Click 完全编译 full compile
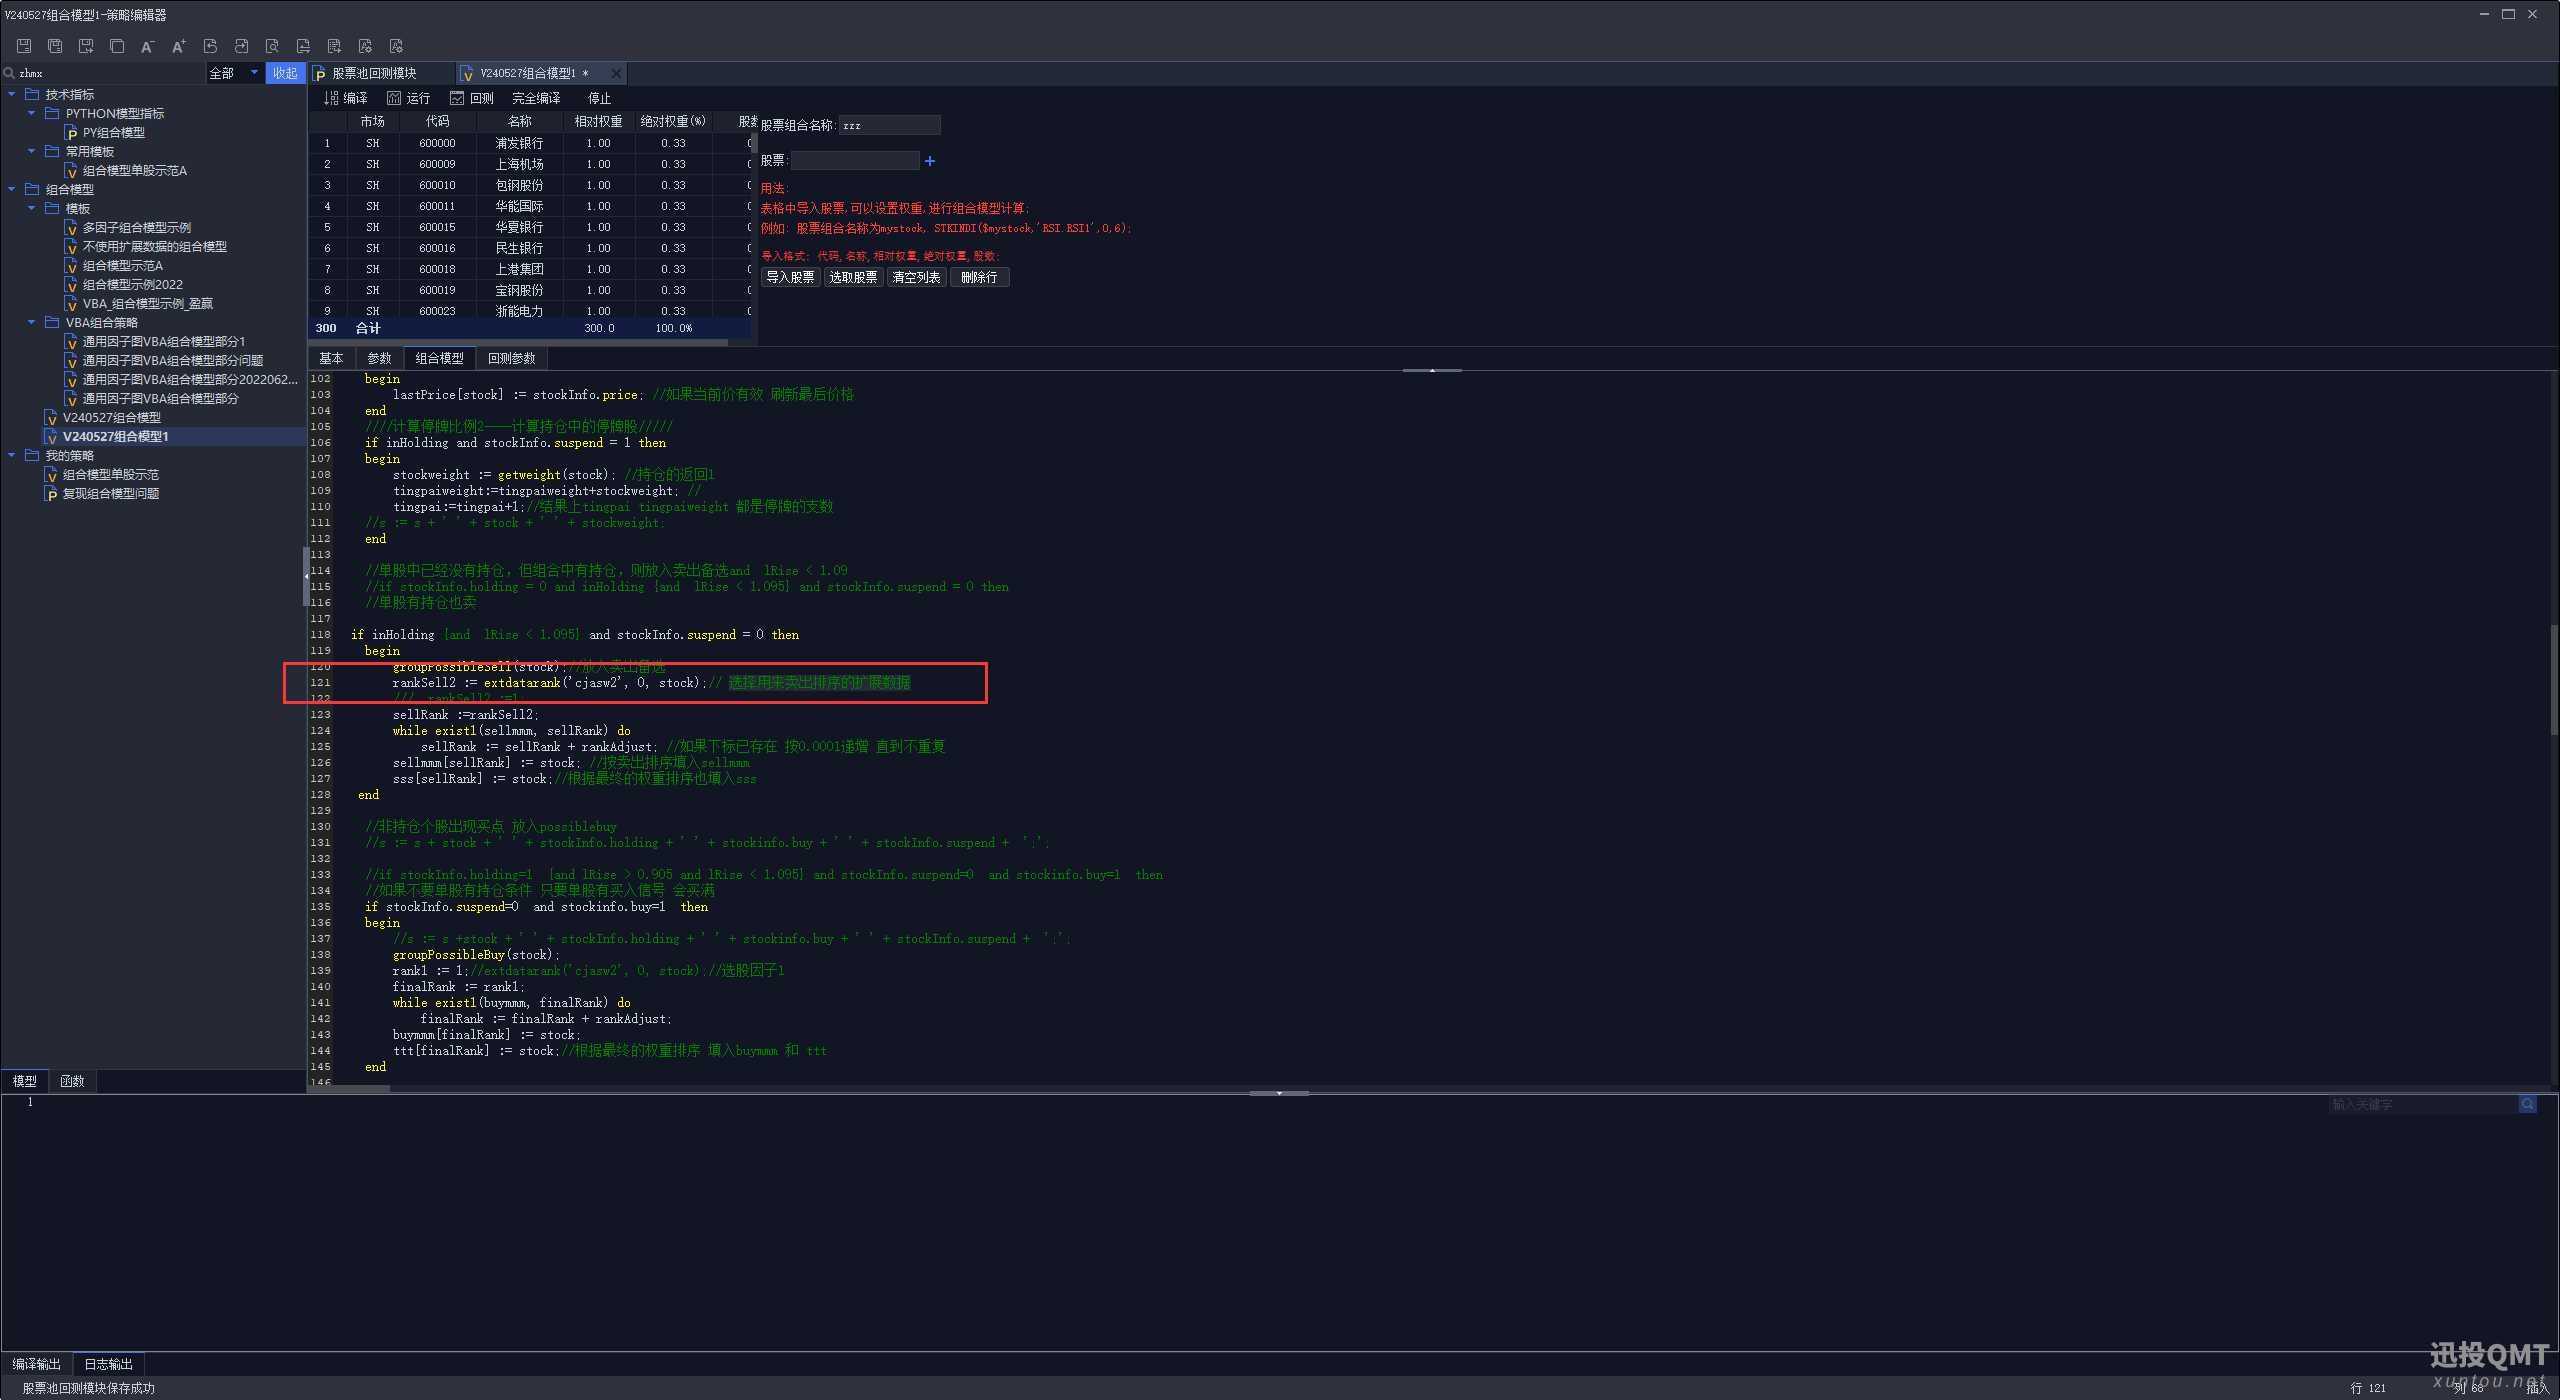This screenshot has height=1400, width=2560. [x=536, y=98]
